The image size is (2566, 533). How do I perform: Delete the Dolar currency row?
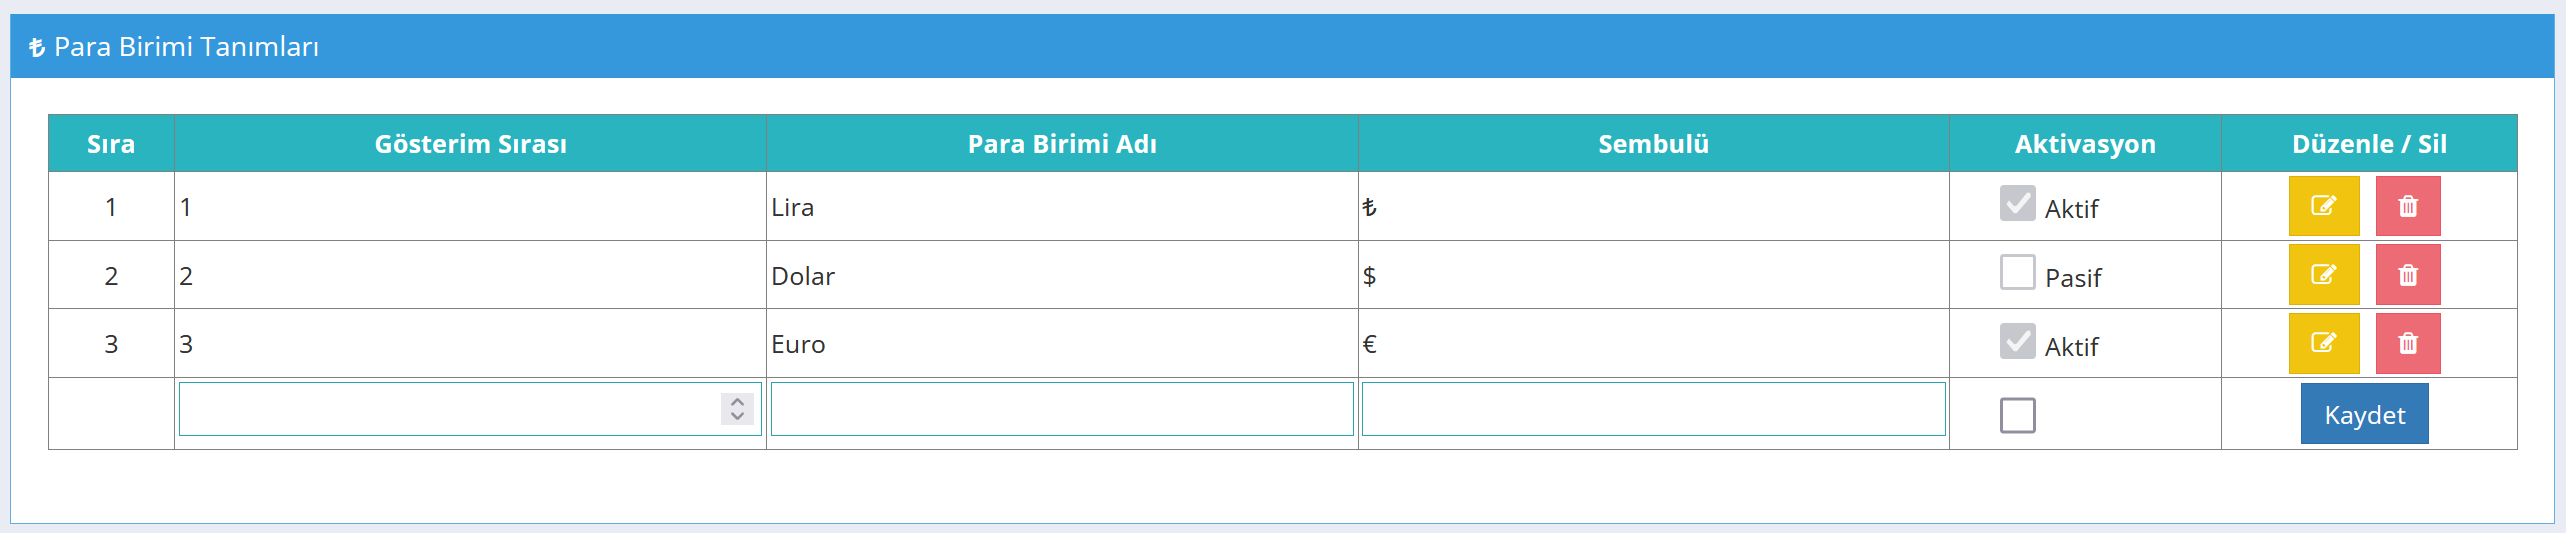pos(2407,274)
